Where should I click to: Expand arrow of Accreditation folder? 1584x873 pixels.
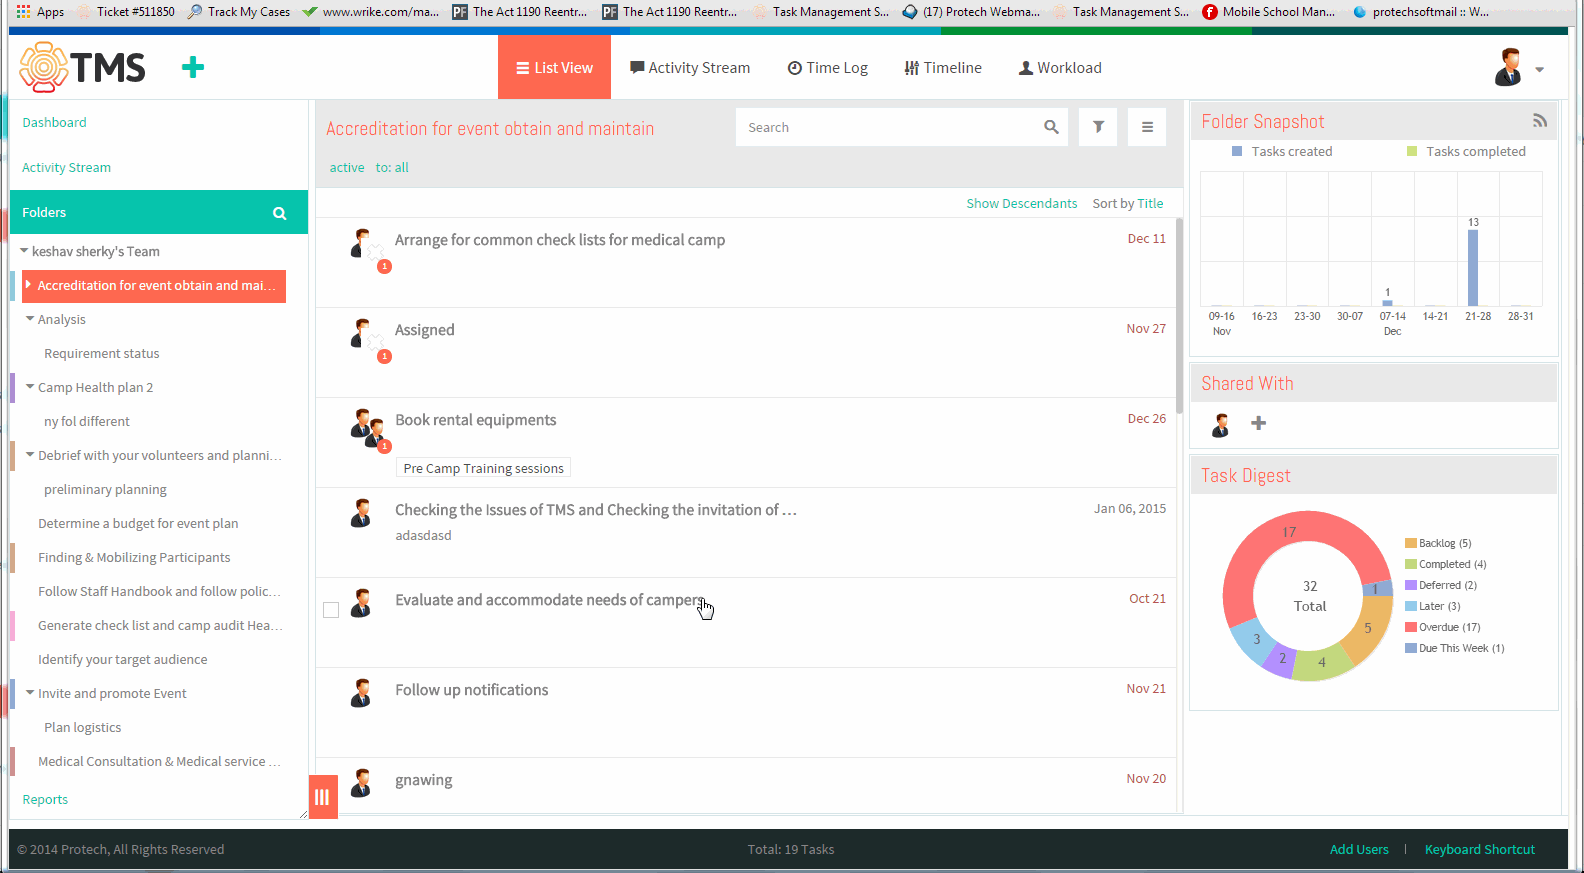(29, 285)
